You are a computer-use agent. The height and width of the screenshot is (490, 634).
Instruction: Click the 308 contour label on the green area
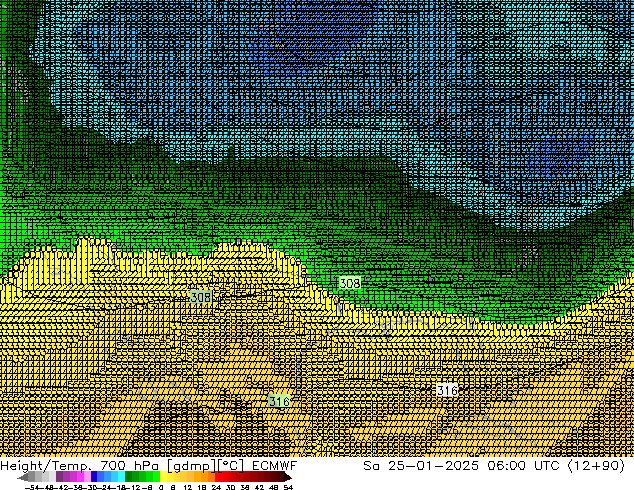pos(350,283)
